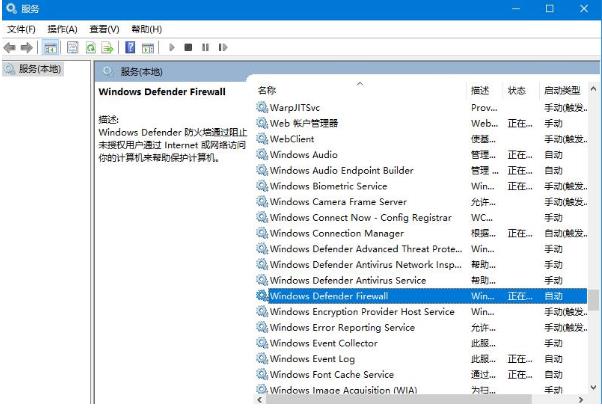The height and width of the screenshot is (411, 602).
Task: Select Windows Encryption Provider Host Service
Action: [x=362, y=312]
